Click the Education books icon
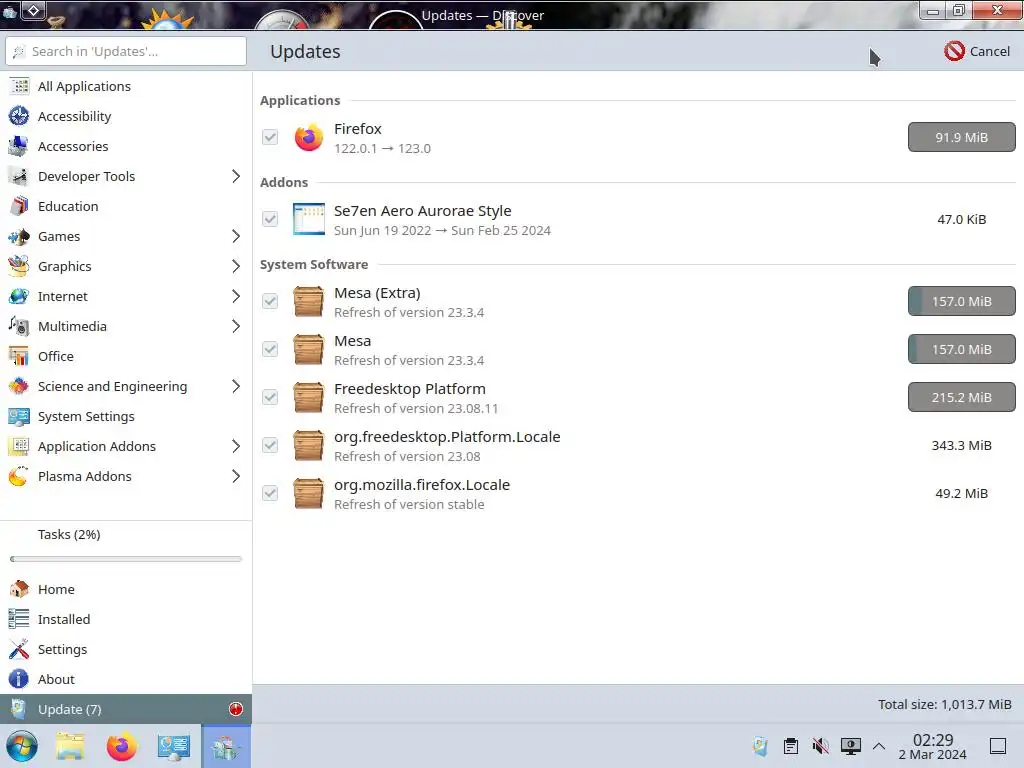This screenshot has height=768, width=1024. (19, 206)
